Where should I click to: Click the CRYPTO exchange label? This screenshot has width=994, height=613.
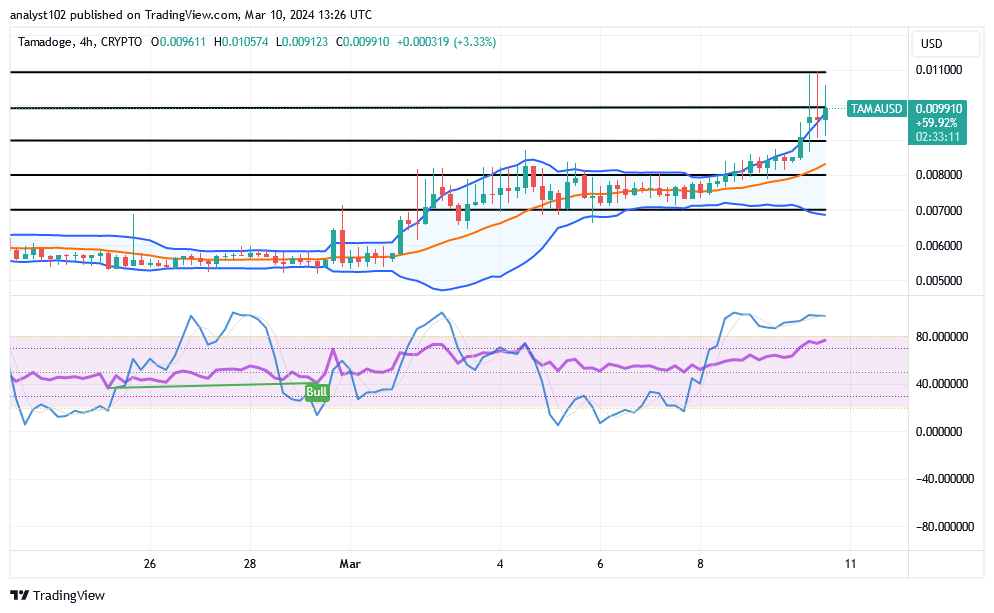point(122,42)
